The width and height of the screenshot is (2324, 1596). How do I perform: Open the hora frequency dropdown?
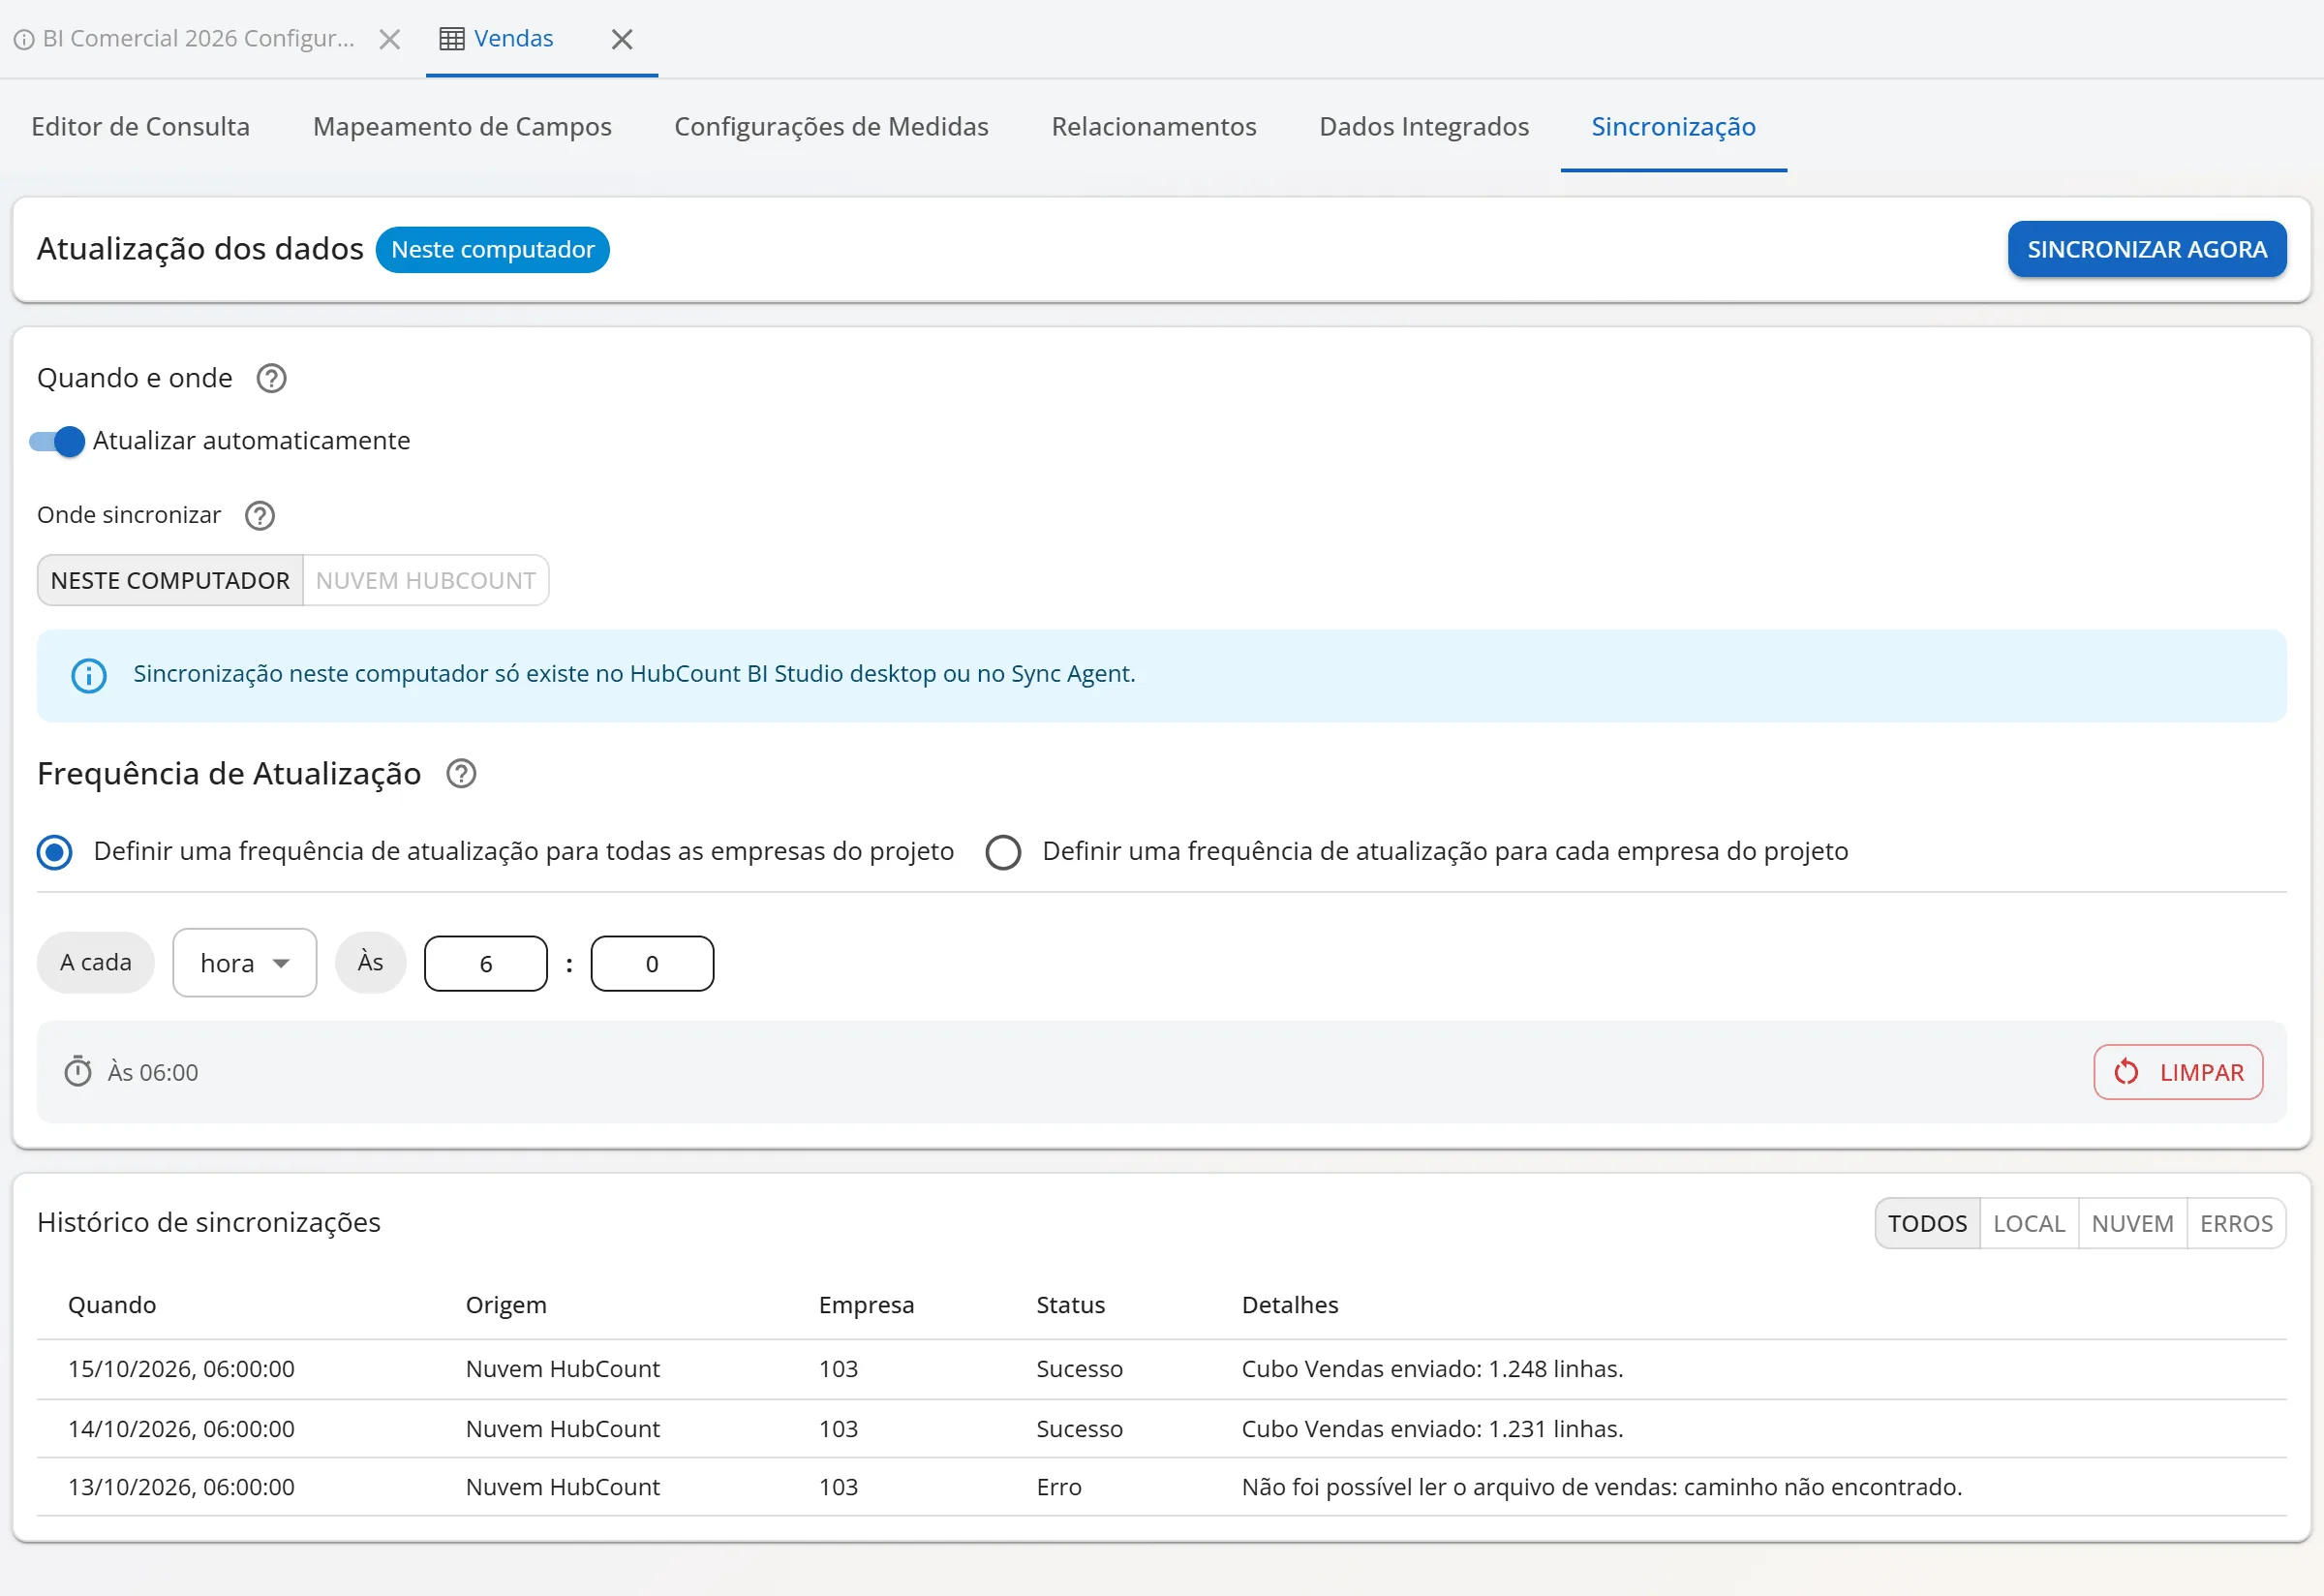click(245, 963)
